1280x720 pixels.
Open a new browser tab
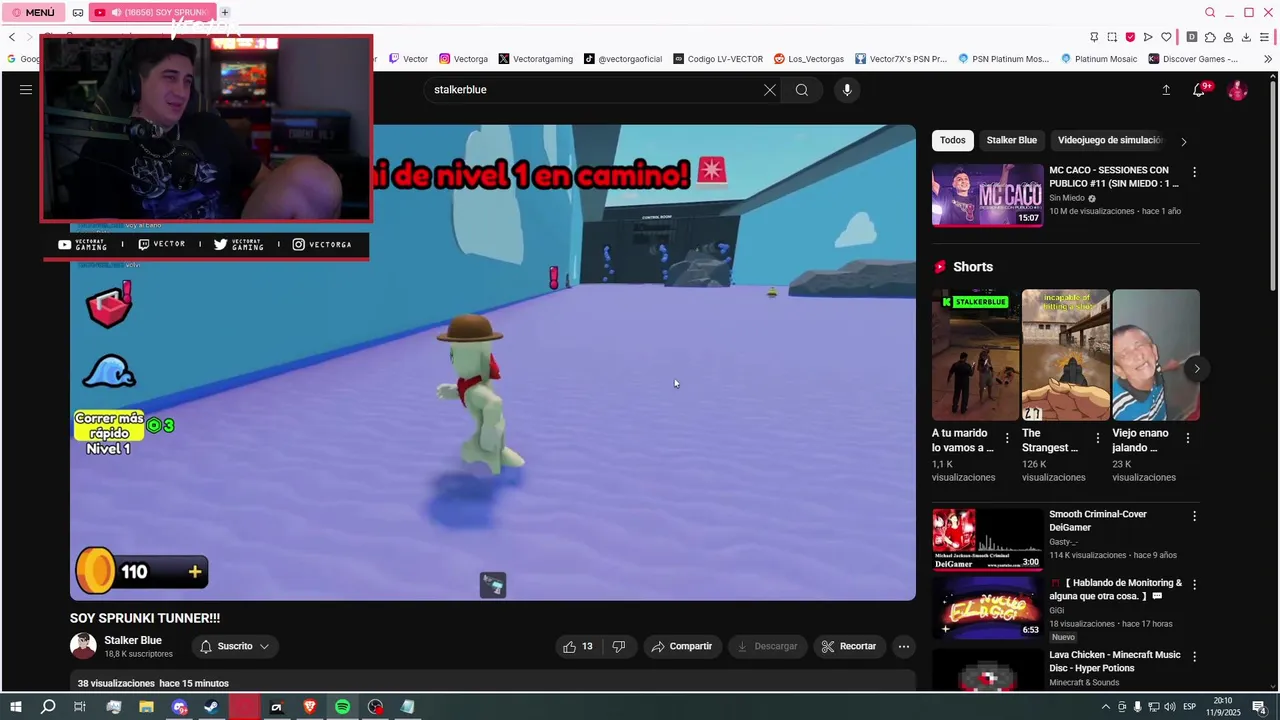(x=225, y=12)
